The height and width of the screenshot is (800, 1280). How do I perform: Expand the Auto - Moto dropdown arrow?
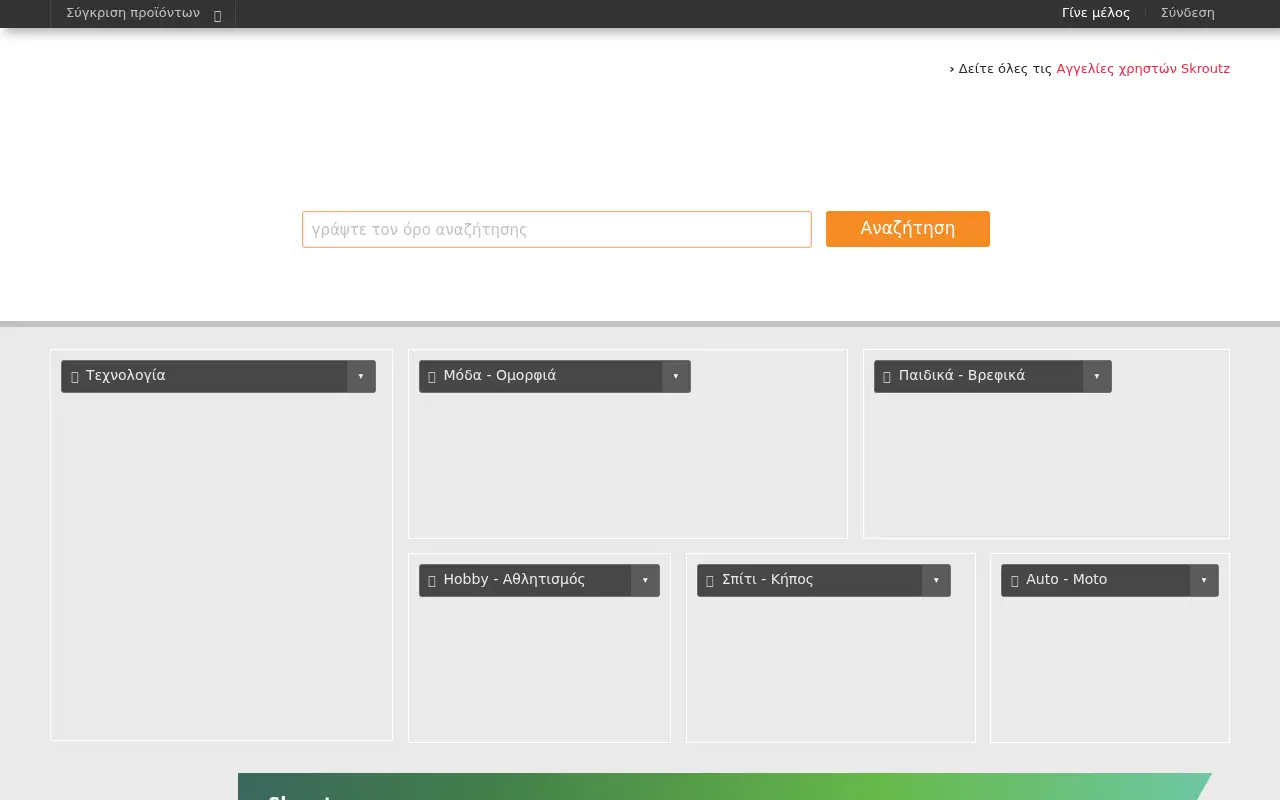1204,580
